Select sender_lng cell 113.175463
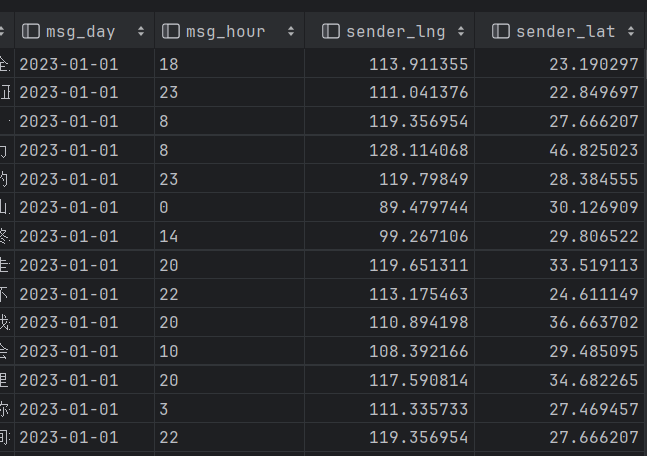Screen dimensions: 647x456 pos(390,294)
